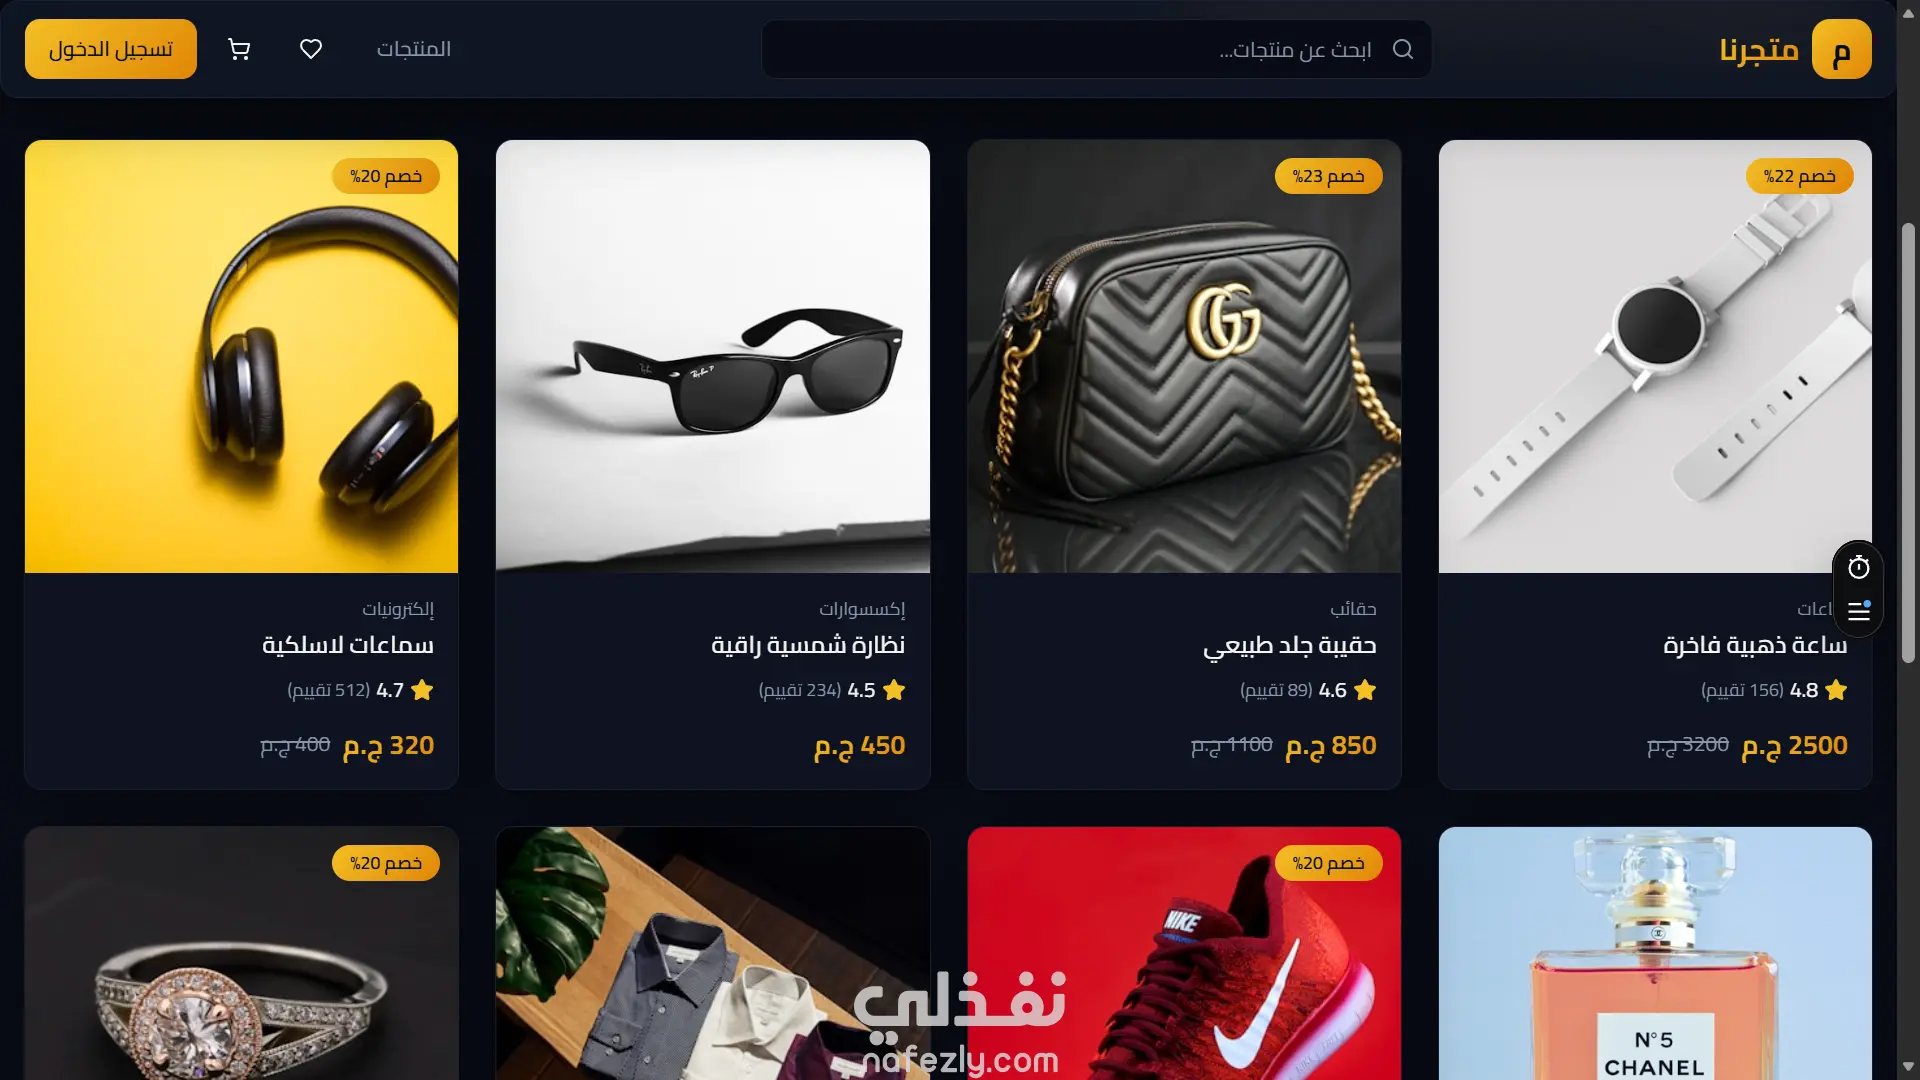The height and width of the screenshot is (1080, 1920).
Task: Focus the product search input field
Action: tap(1097, 49)
